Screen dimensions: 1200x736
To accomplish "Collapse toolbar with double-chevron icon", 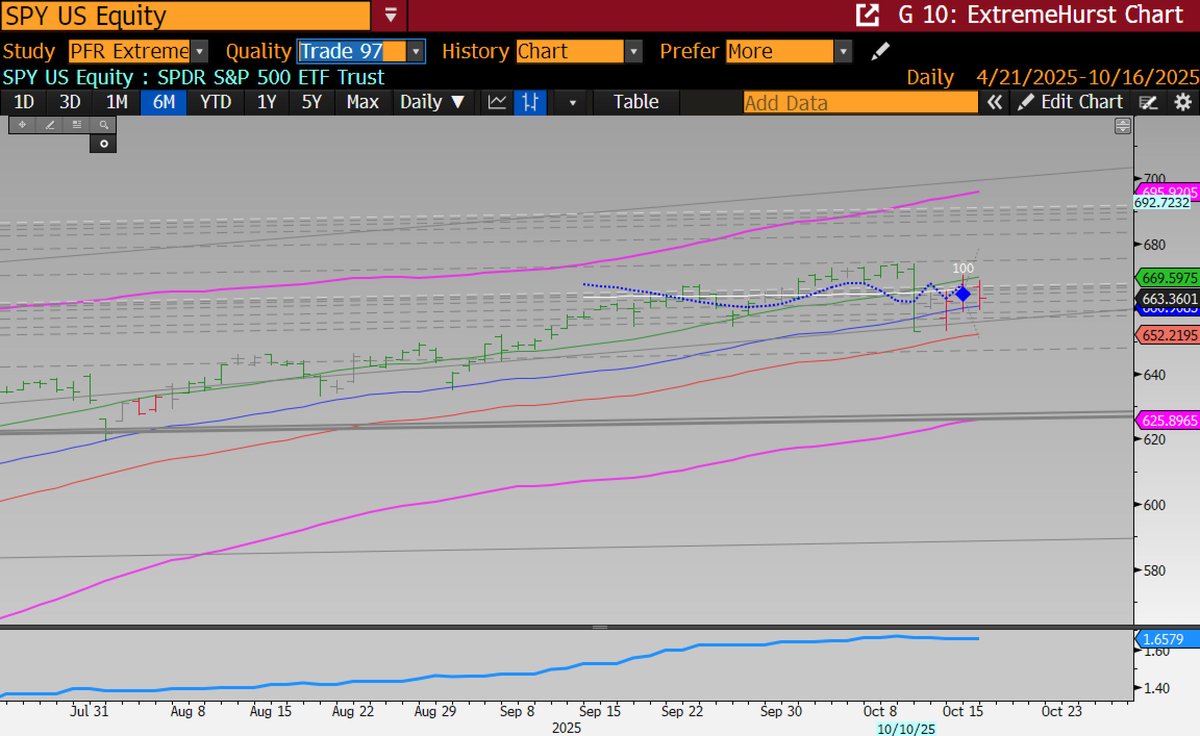I will pos(995,102).
